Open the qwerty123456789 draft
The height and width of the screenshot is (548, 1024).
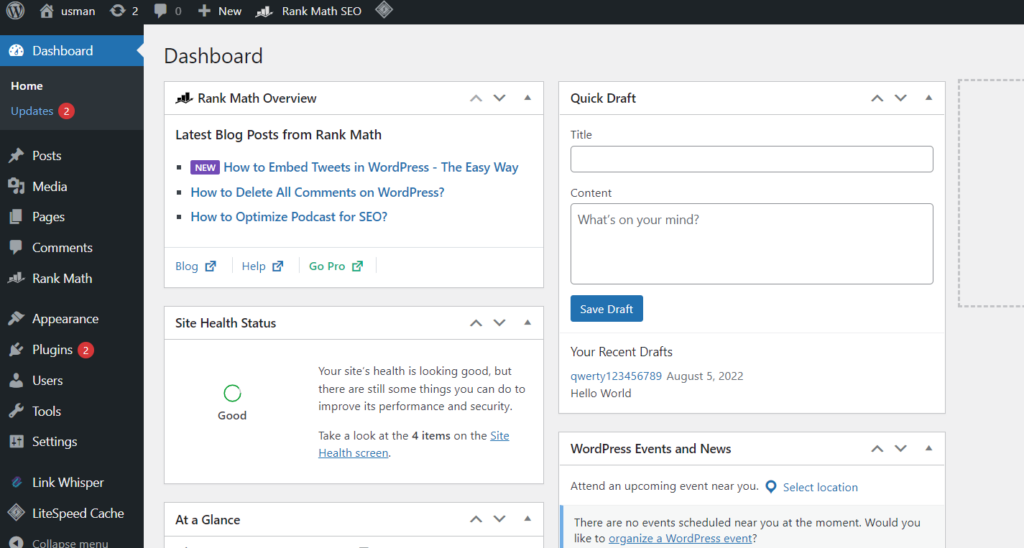coord(616,376)
